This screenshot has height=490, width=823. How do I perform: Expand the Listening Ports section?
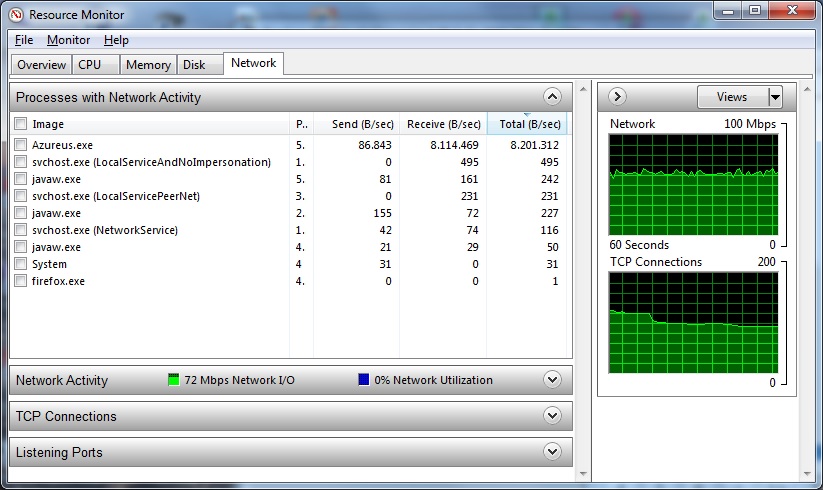click(x=552, y=451)
